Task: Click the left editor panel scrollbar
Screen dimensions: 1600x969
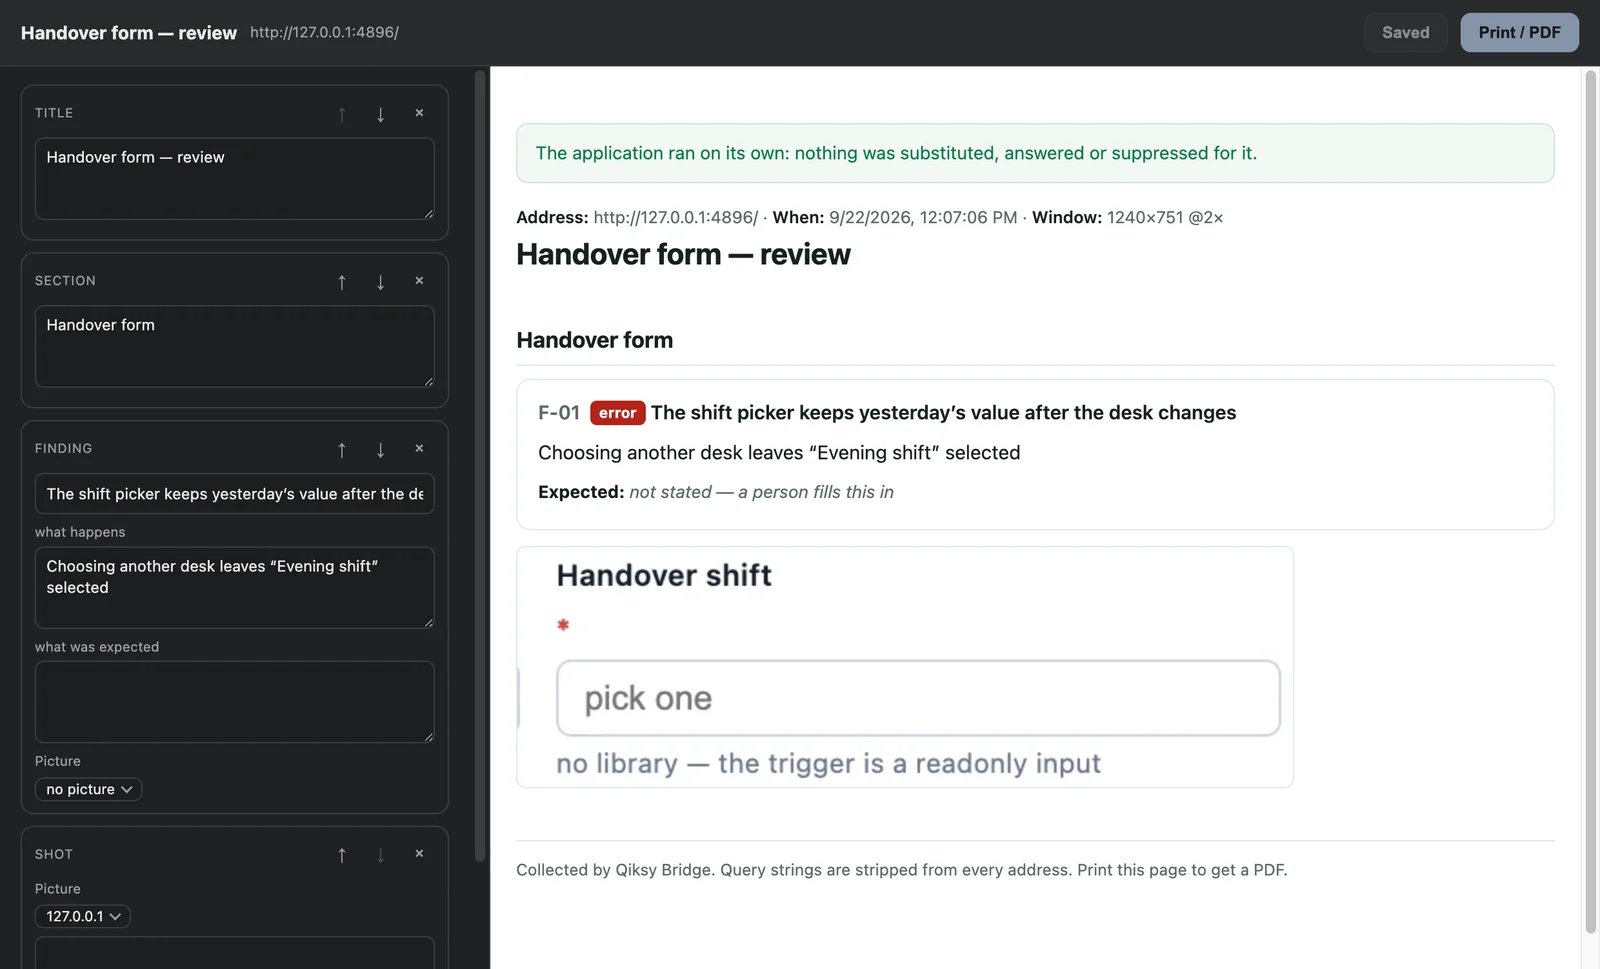Action: coord(480,465)
